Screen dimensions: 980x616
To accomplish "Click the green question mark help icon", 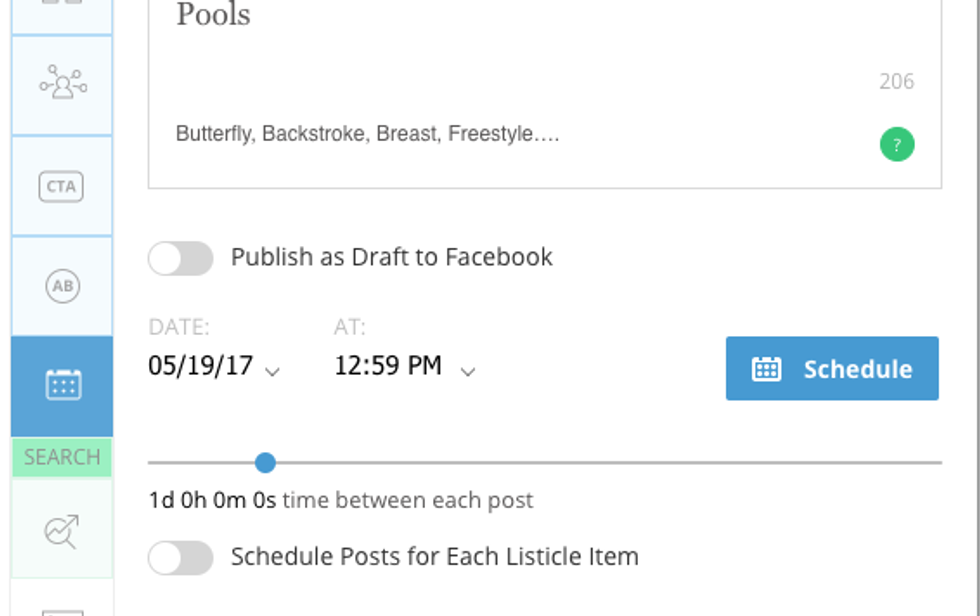I will coord(896,145).
